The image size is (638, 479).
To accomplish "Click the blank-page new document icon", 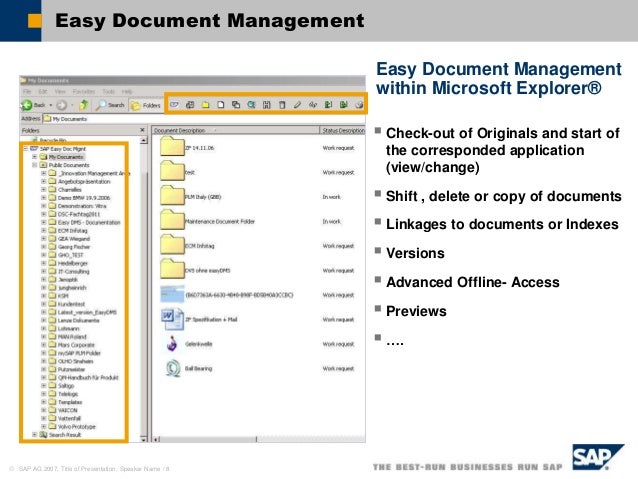I will [x=221, y=105].
